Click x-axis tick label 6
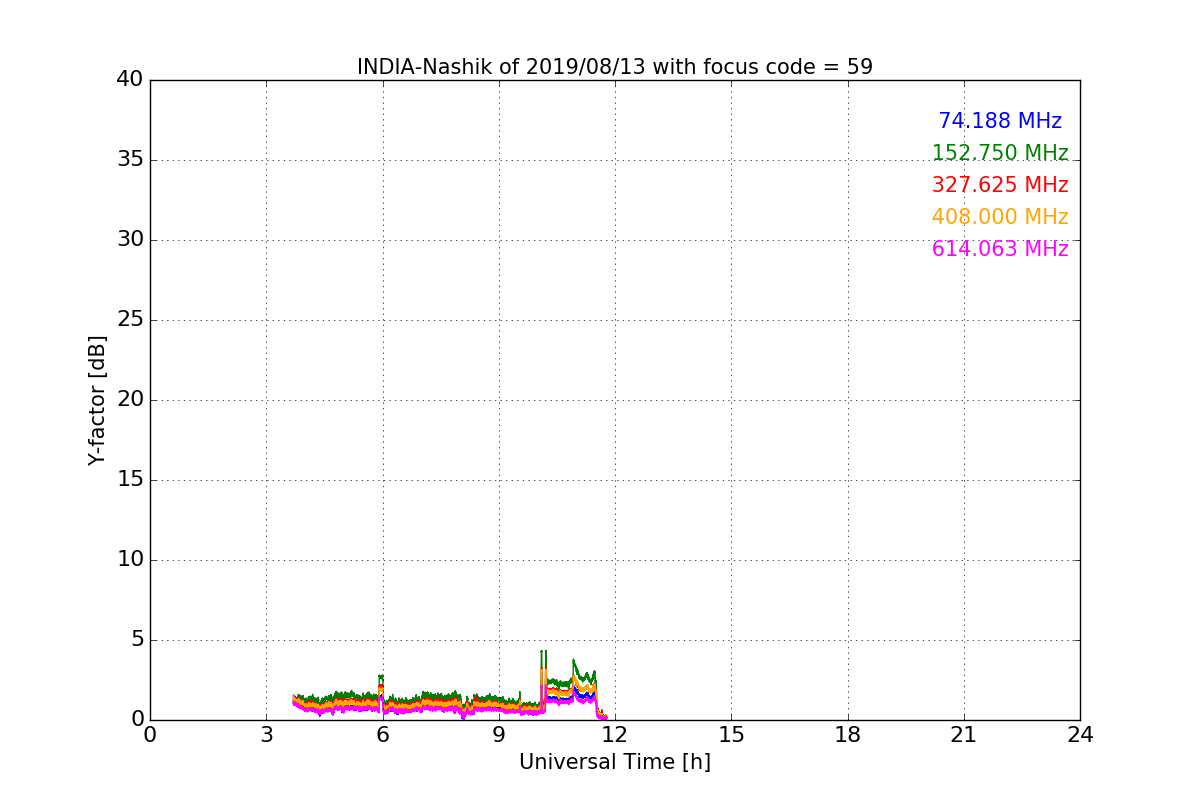The image size is (1200, 800). point(383,735)
